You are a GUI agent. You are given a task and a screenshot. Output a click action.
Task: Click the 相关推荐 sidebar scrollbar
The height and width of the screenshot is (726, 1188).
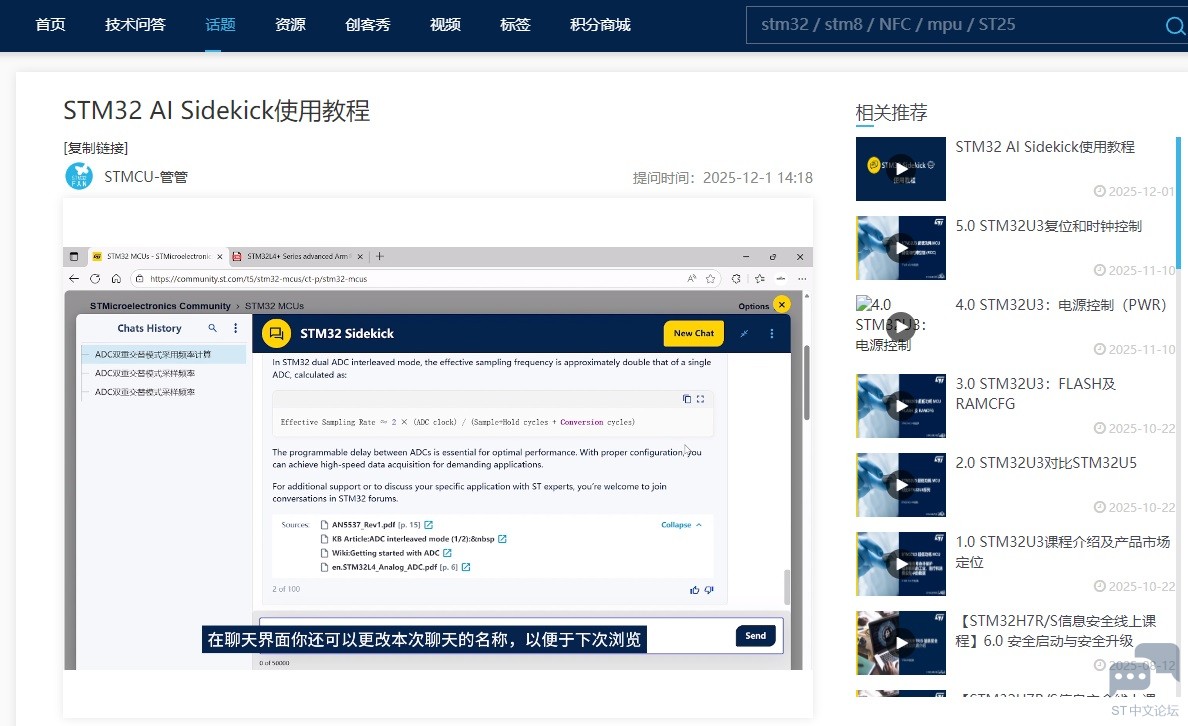click(x=1178, y=201)
